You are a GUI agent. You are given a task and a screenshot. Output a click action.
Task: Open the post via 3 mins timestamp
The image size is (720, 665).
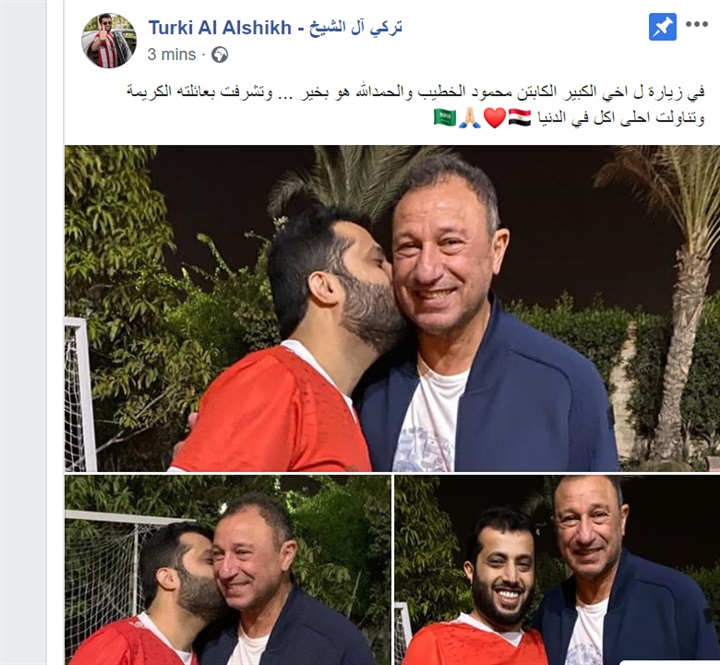click(171, 55)
